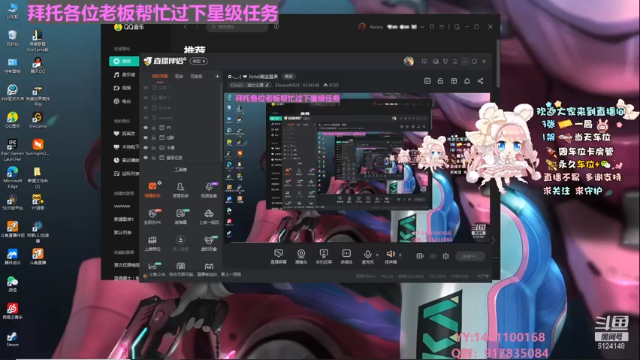
Task: Open 我喜欢 in QQ Music sidebar
Action: (124, 133)
